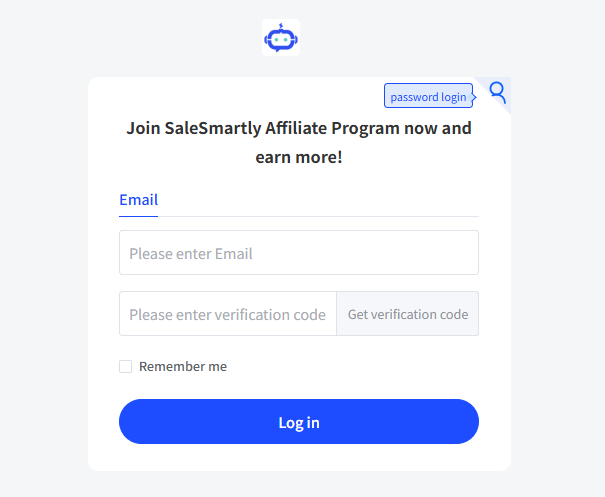
Task: Request a verification code
Action: coord(407,314)
